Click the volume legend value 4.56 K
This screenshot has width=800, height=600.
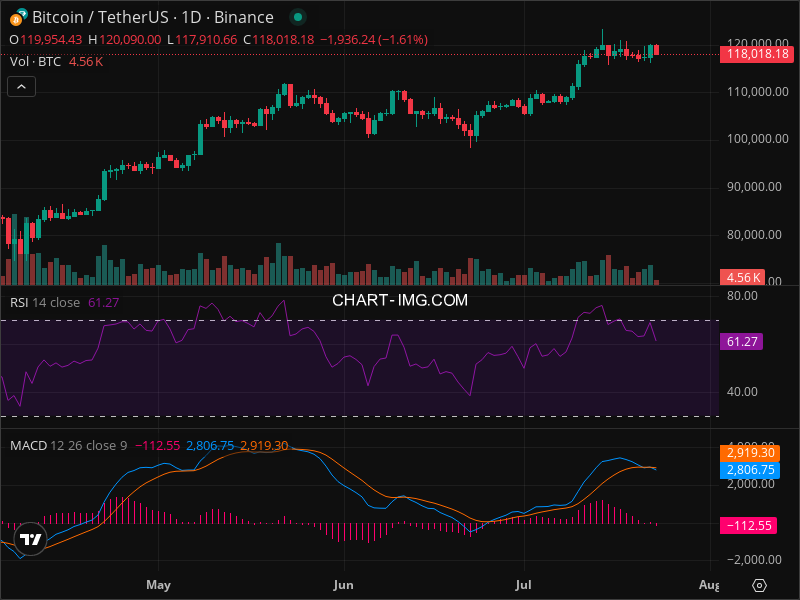86,62
